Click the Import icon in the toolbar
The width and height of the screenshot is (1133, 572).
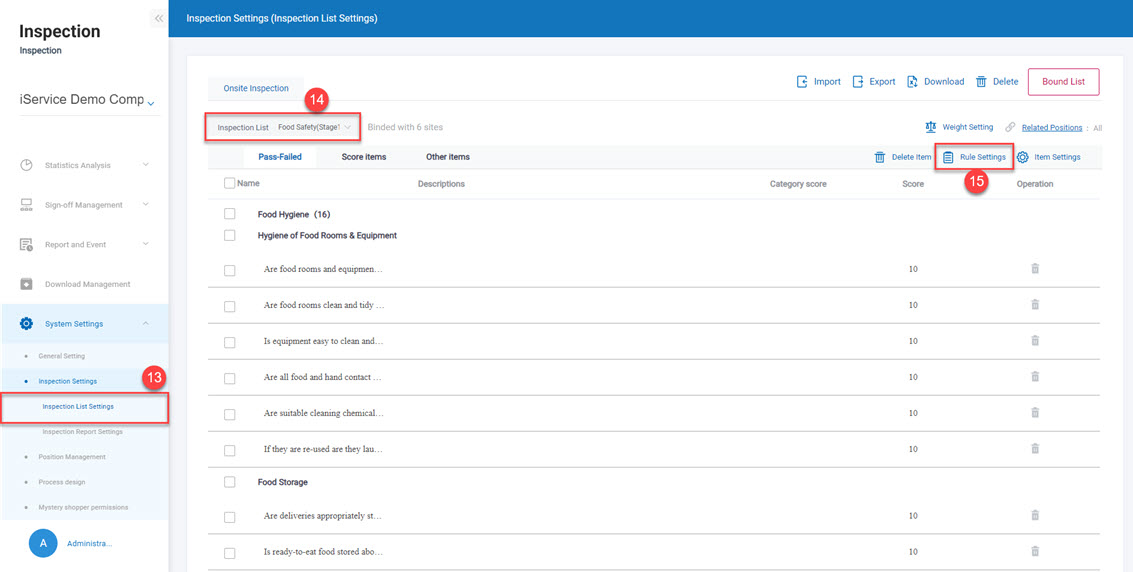tap(802, 82)
